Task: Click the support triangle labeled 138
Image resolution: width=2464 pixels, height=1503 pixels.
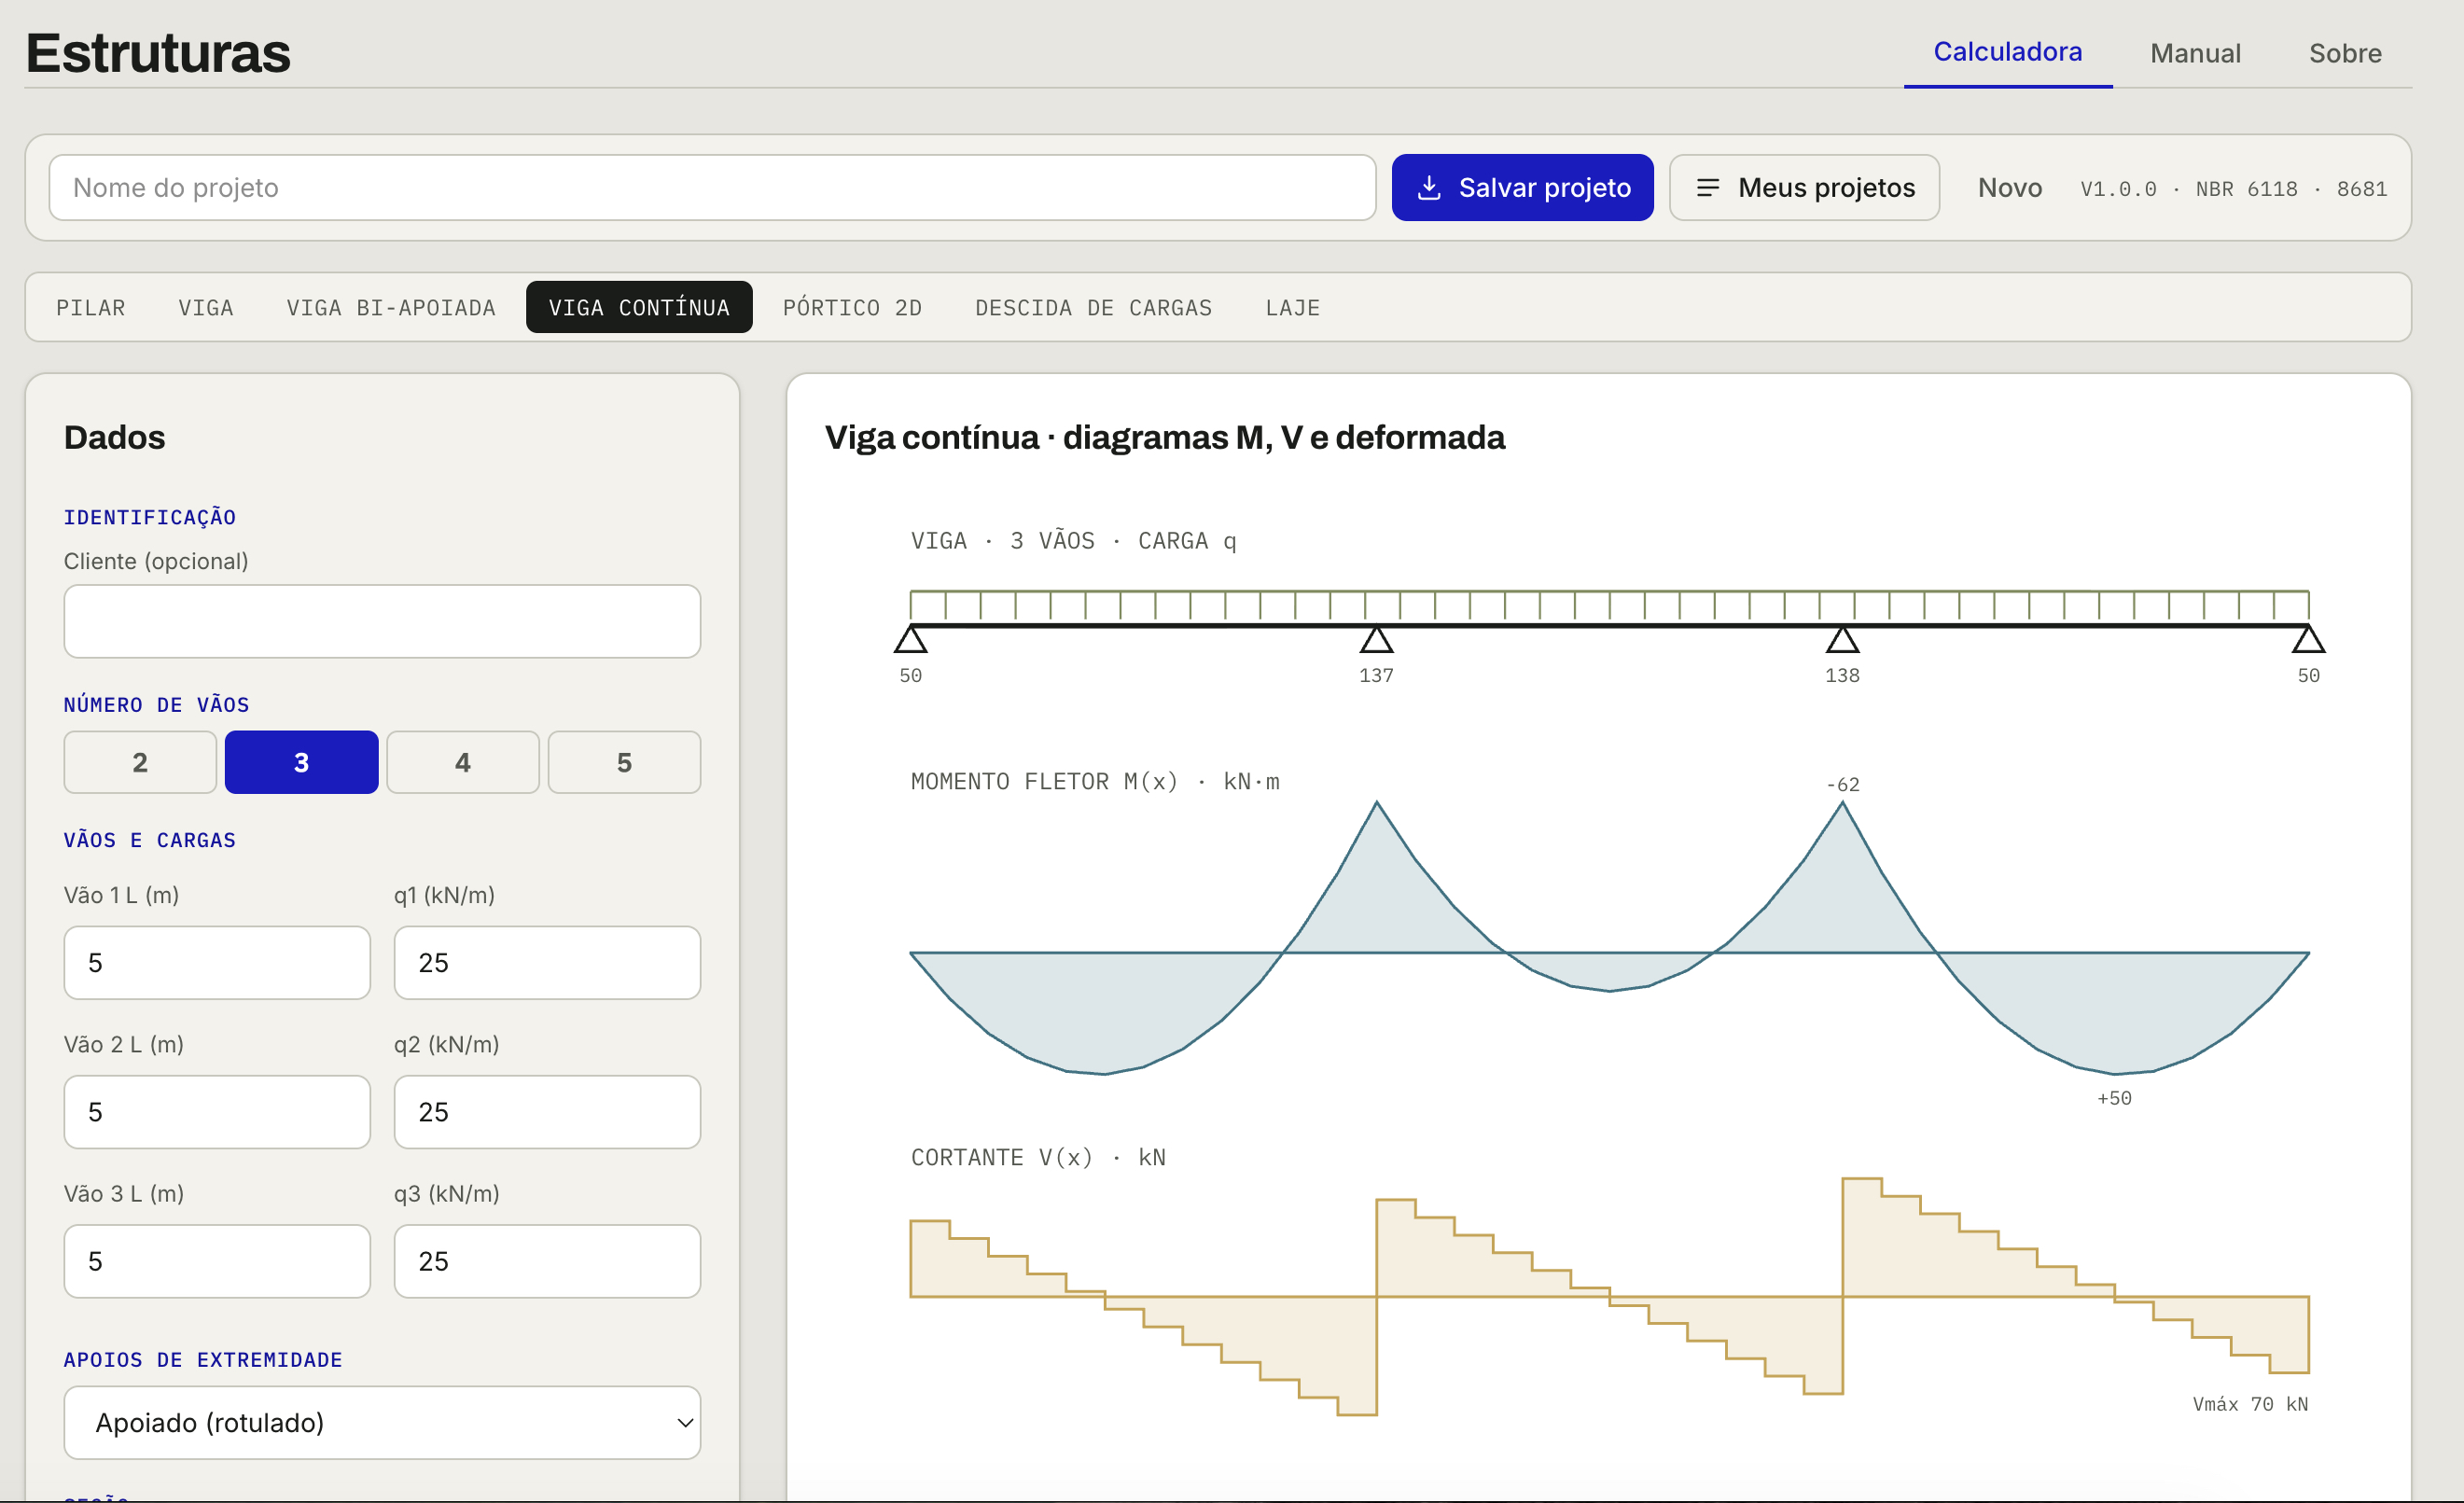Action: (1843, 639)
